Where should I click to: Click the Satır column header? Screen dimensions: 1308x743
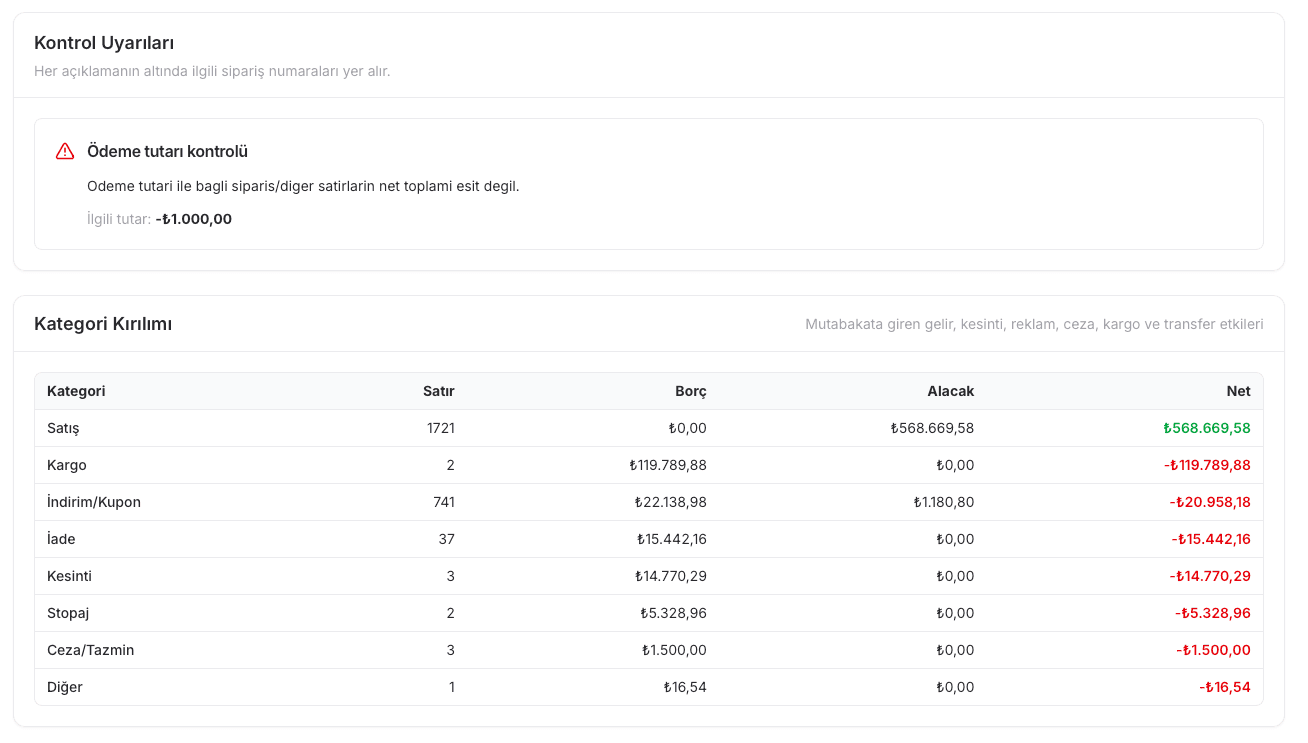pos(438,391)
